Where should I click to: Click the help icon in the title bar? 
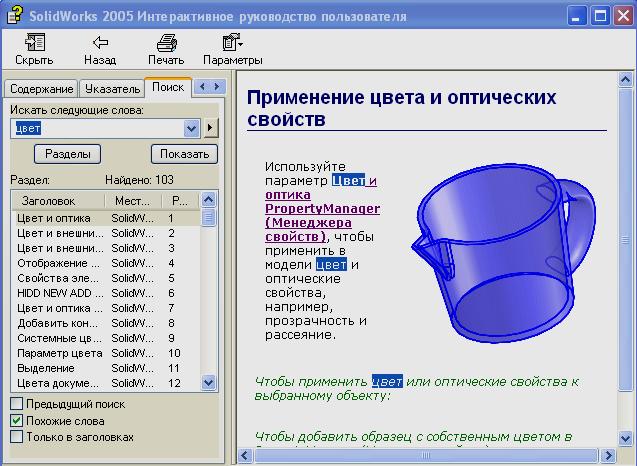(15, 15)
